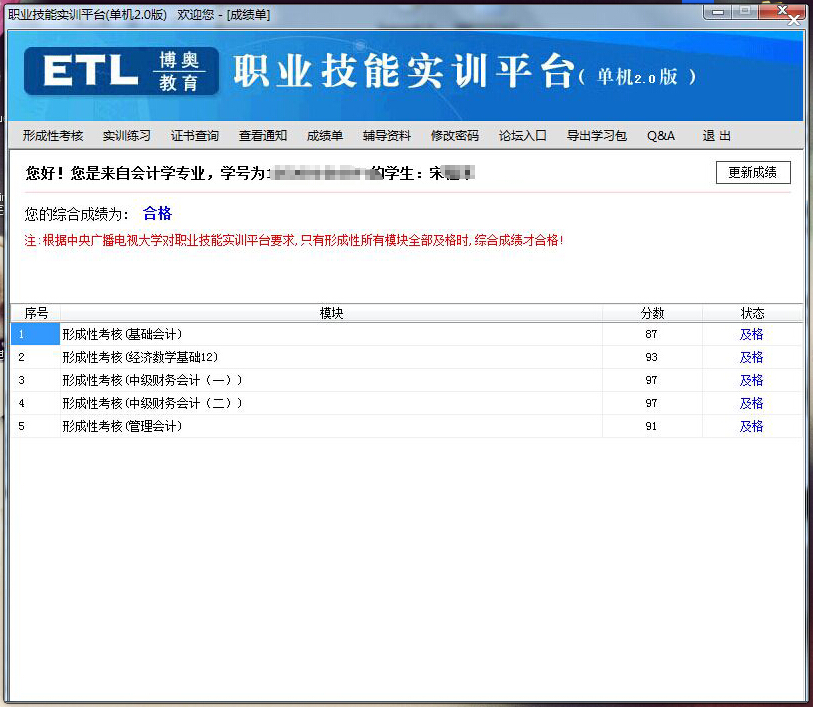Click score 97 for 中级财务会计(一)
813x707 pixels.
click(651, 380)
